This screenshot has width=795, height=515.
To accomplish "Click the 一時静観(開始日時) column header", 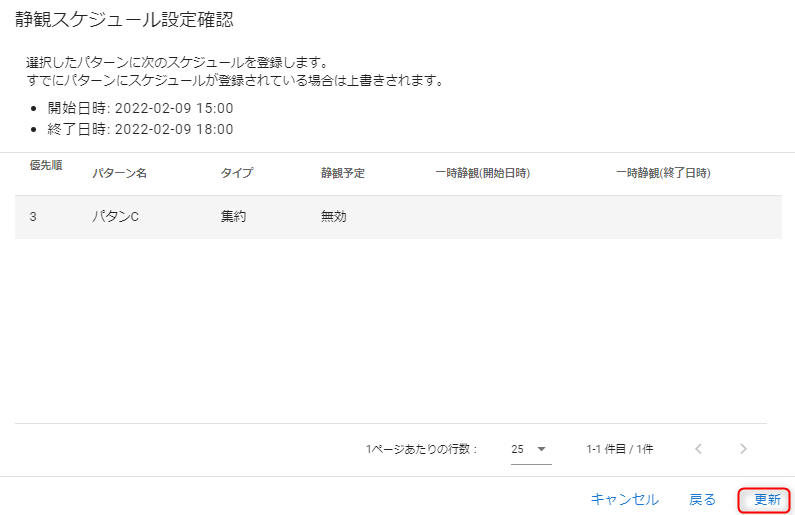I will [x=482, y=173].
